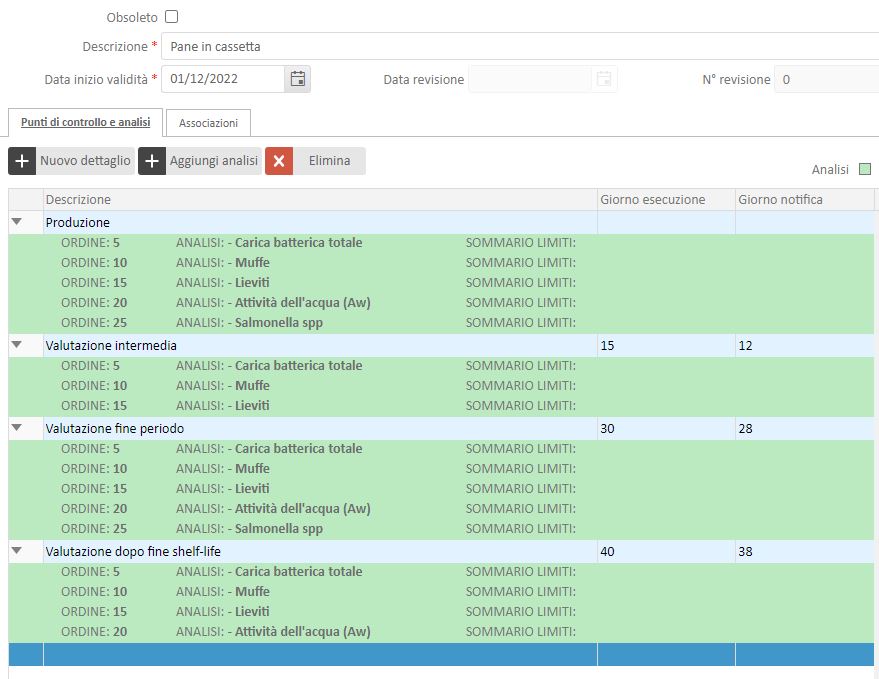This screenshot has width=879, height=679.
Task: Select the blue highlighted empty row at bottom
Action: pos(441,655)
